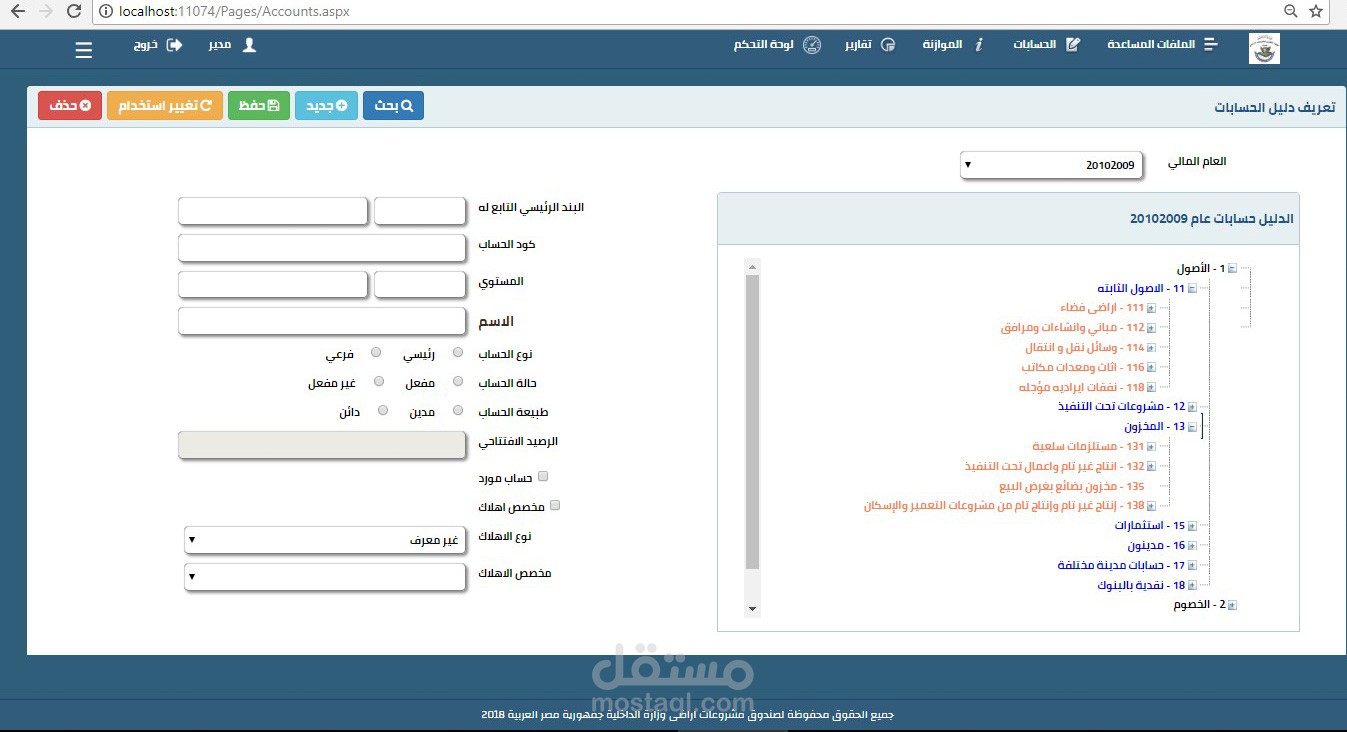This screenshot has width=1347, height=732.
Task: Click الرصيد الافتتاحي field
Action: [322, 446]
